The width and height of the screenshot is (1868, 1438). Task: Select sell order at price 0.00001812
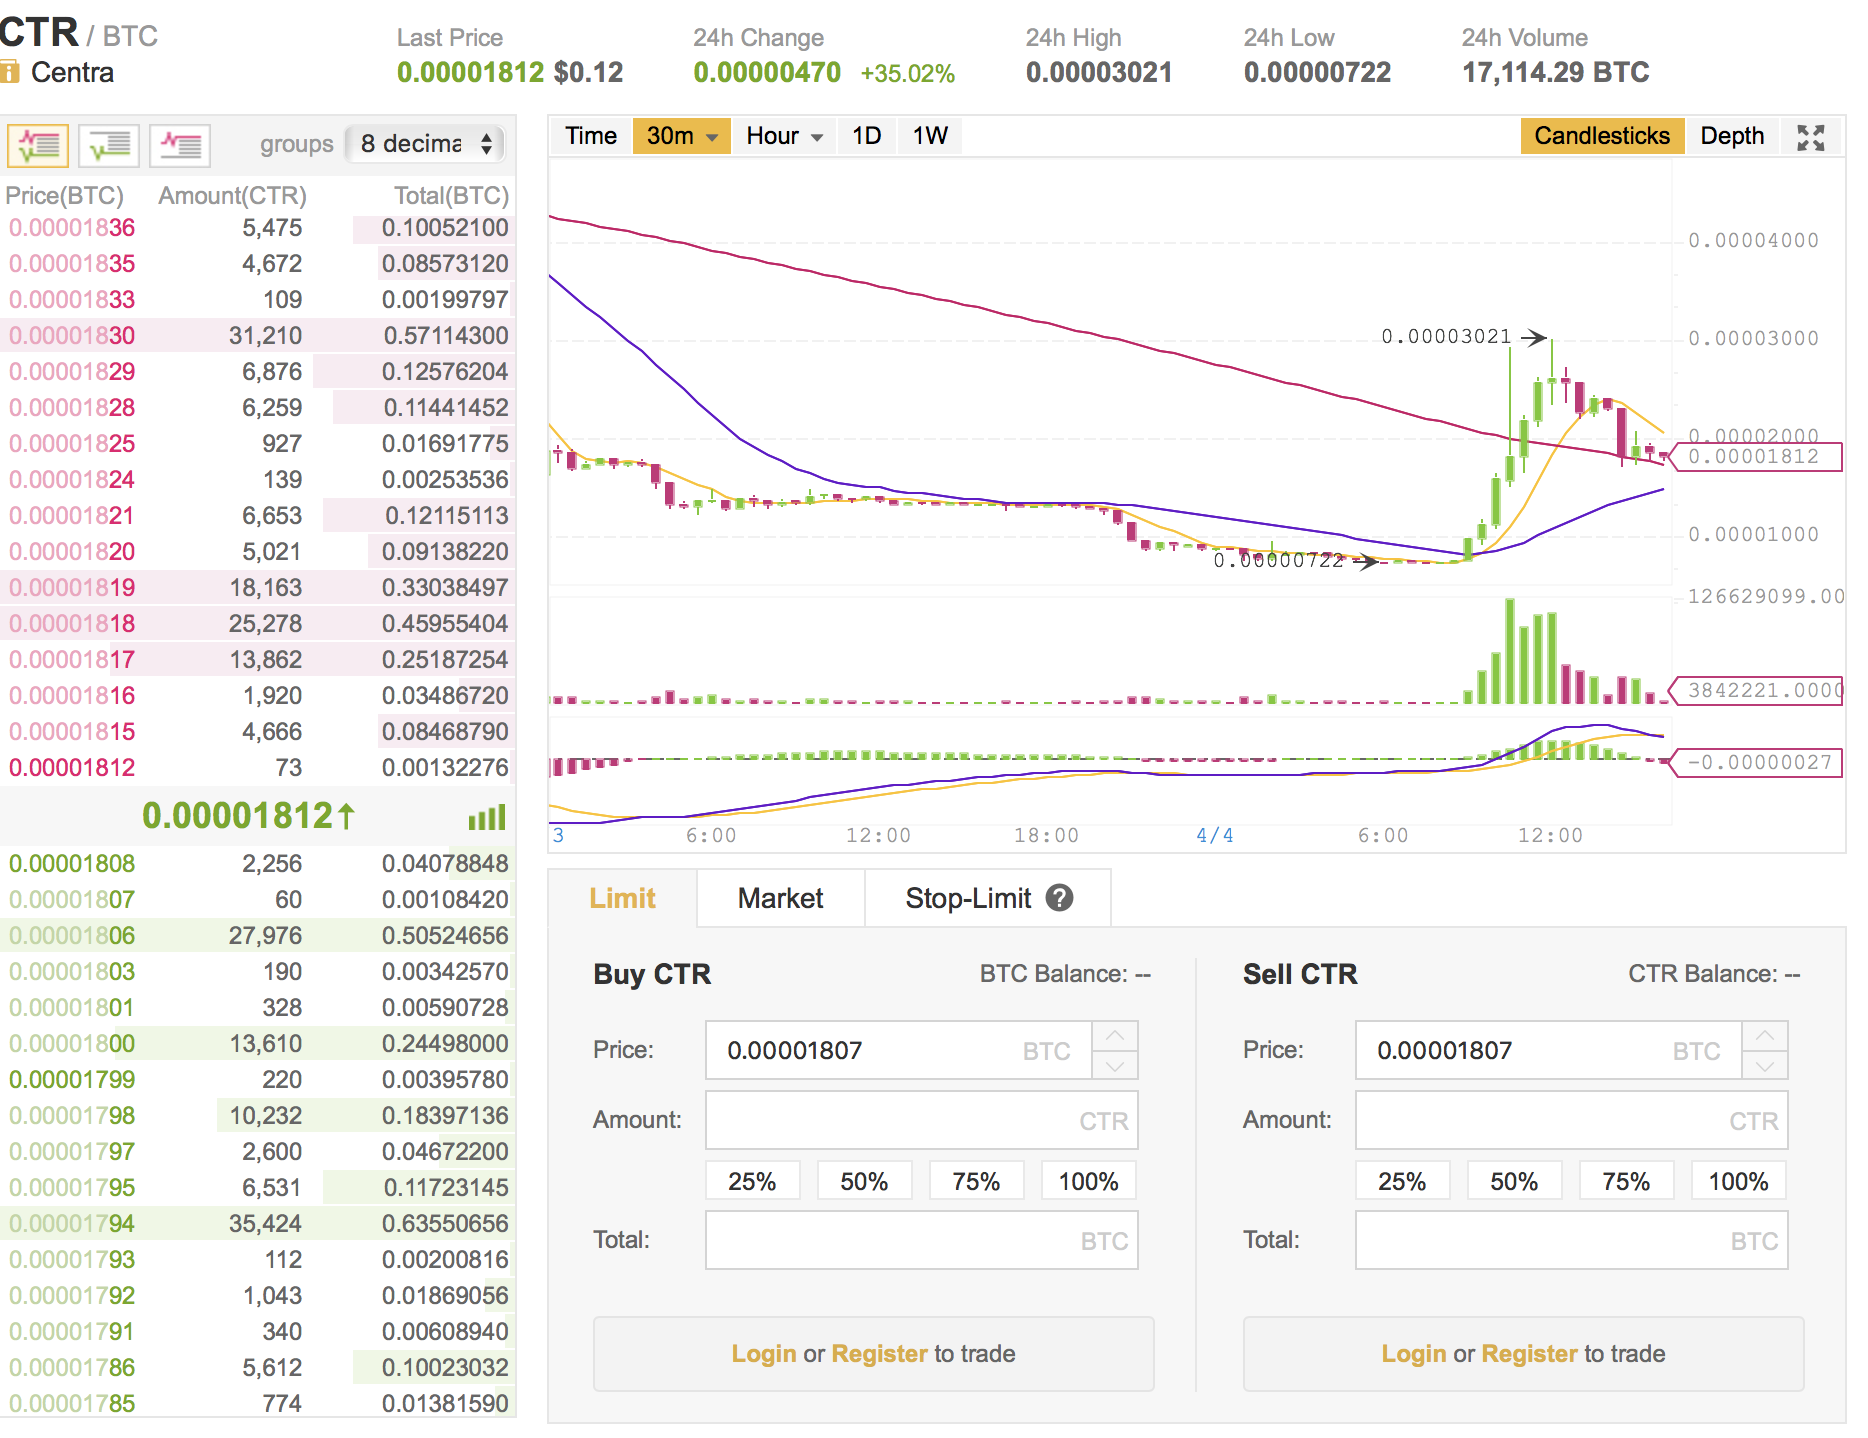(x=258, y=768)
